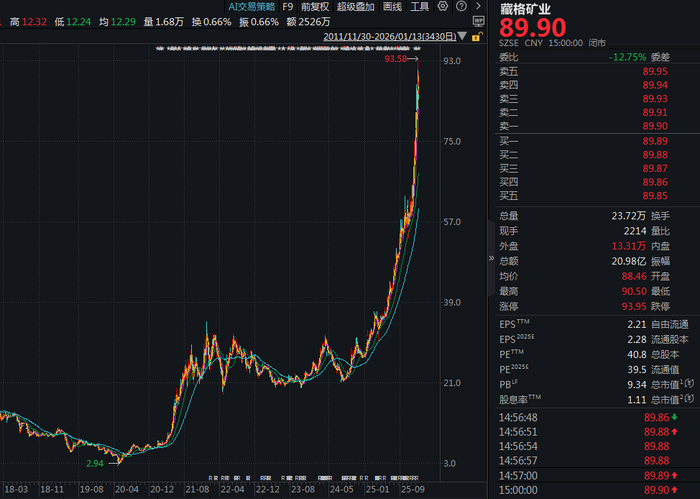Open F9 deep data view
Viewport: 700px width, 499px height.
pyautogui.click(x=288, y=7)
